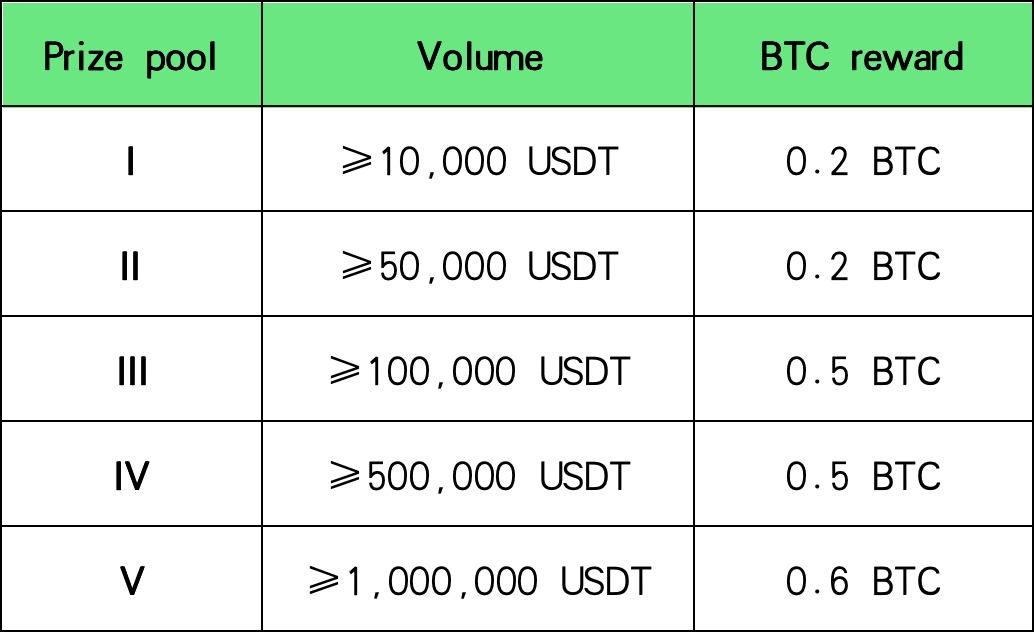Select the ≥50,000 USDT volume cell

coord(479,267)
